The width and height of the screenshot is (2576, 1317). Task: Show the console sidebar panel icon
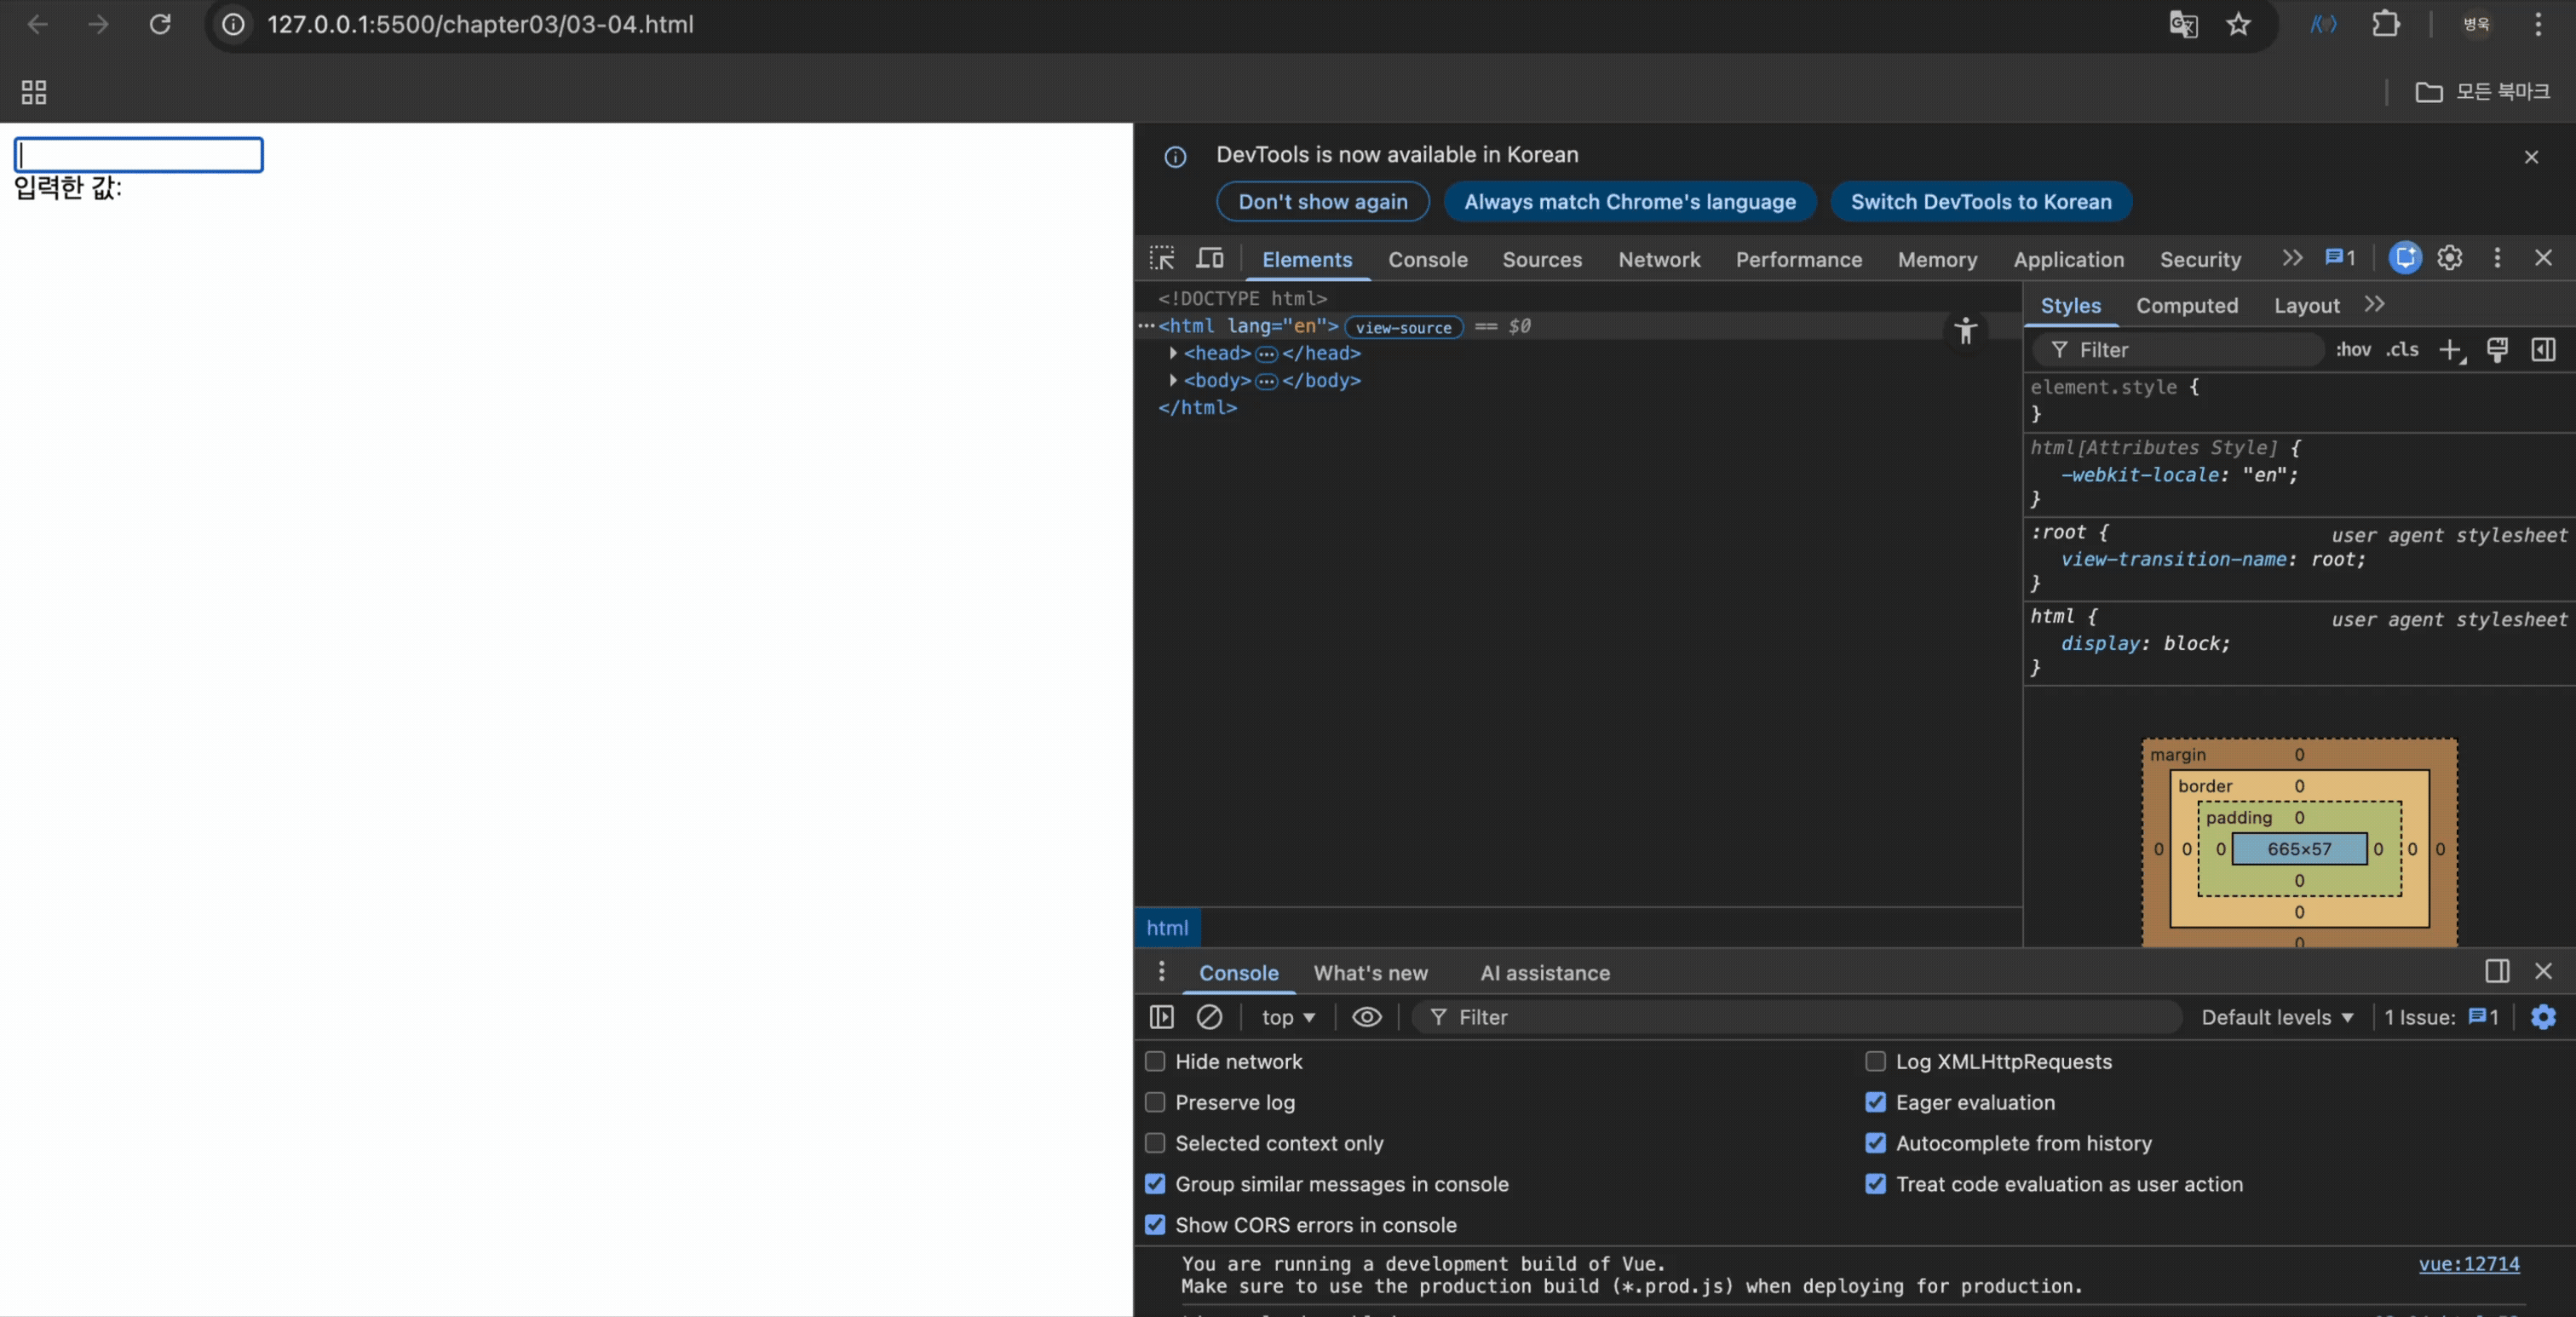coord(1161,1017)
